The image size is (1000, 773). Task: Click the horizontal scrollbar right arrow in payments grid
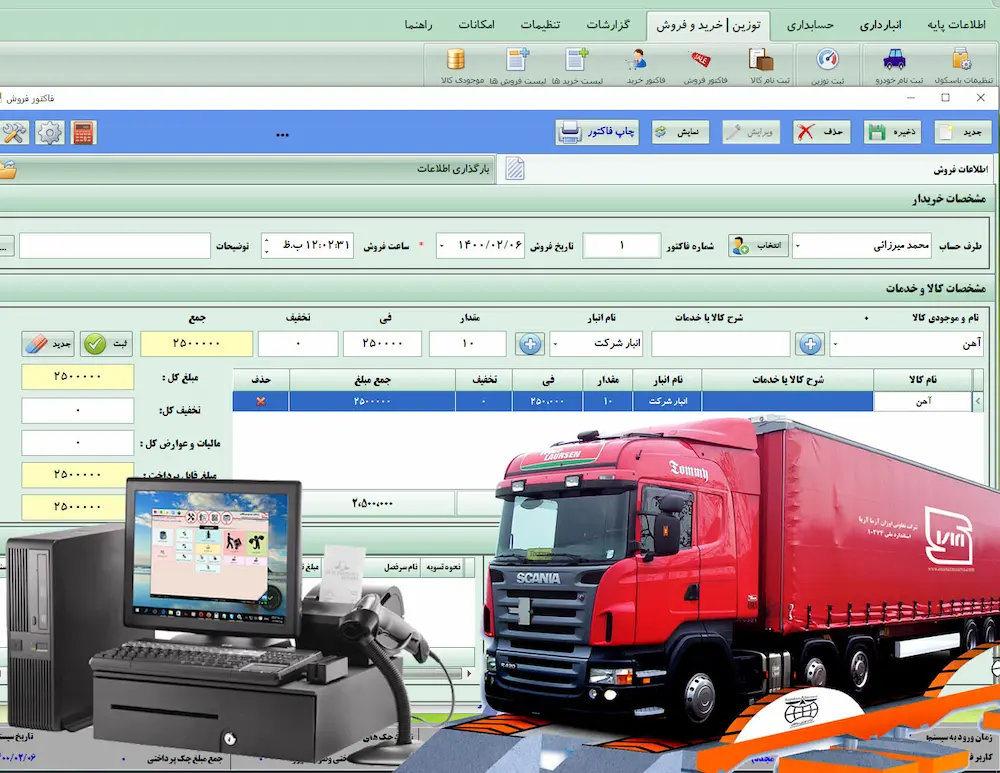coord(469,674)
